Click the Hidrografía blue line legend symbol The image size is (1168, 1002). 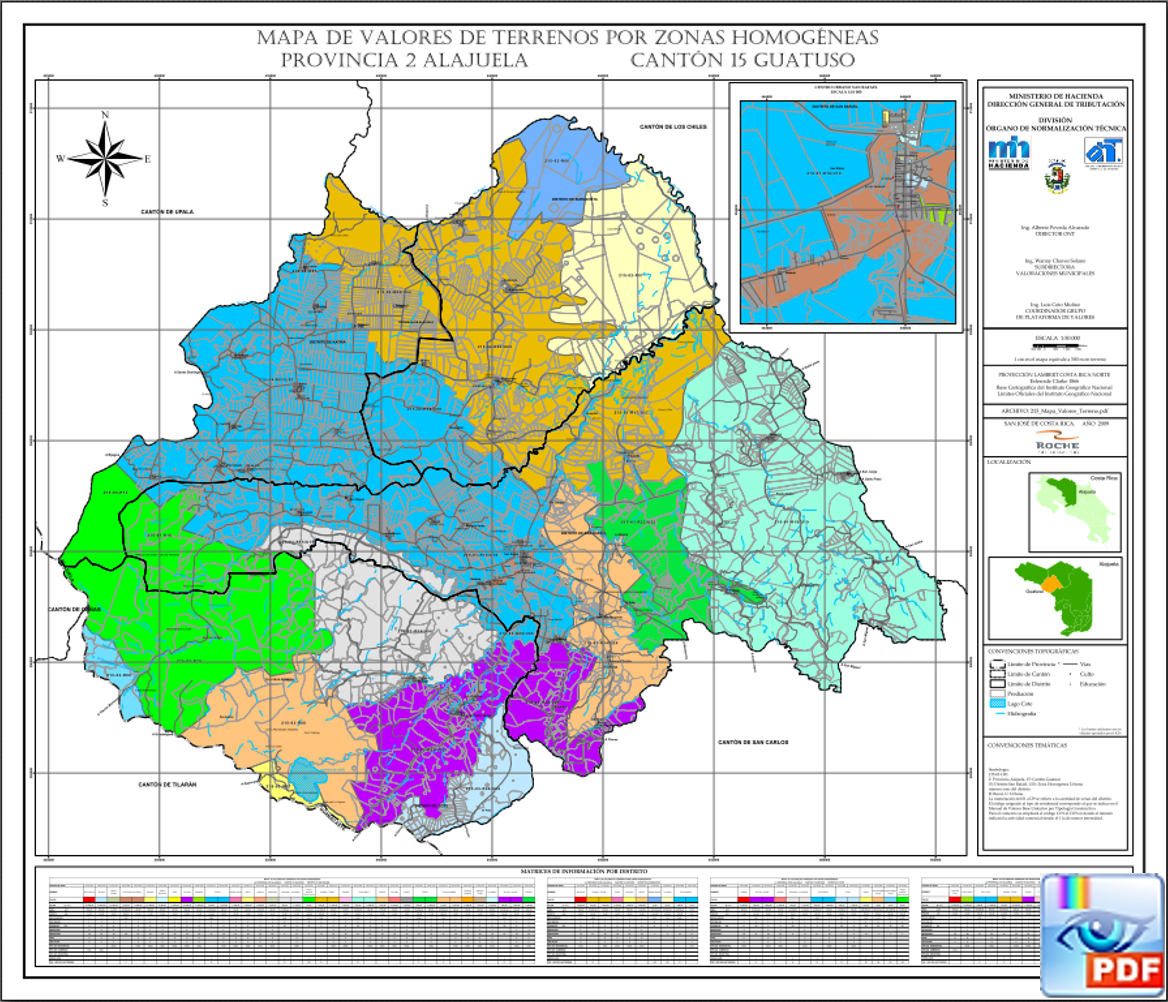(x=1001, y=714)
